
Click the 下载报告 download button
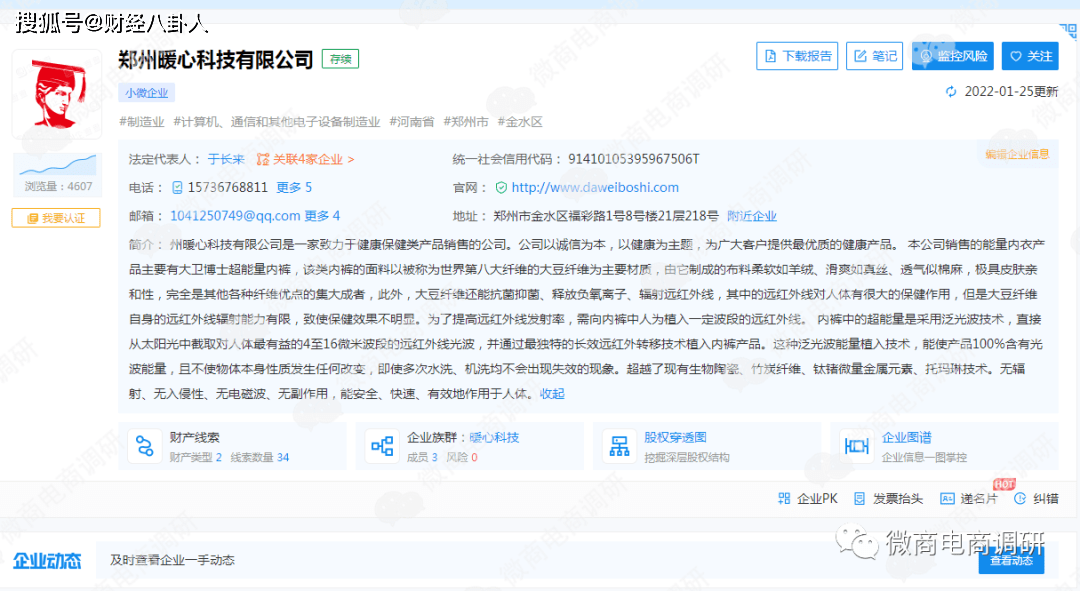[797, 56]
